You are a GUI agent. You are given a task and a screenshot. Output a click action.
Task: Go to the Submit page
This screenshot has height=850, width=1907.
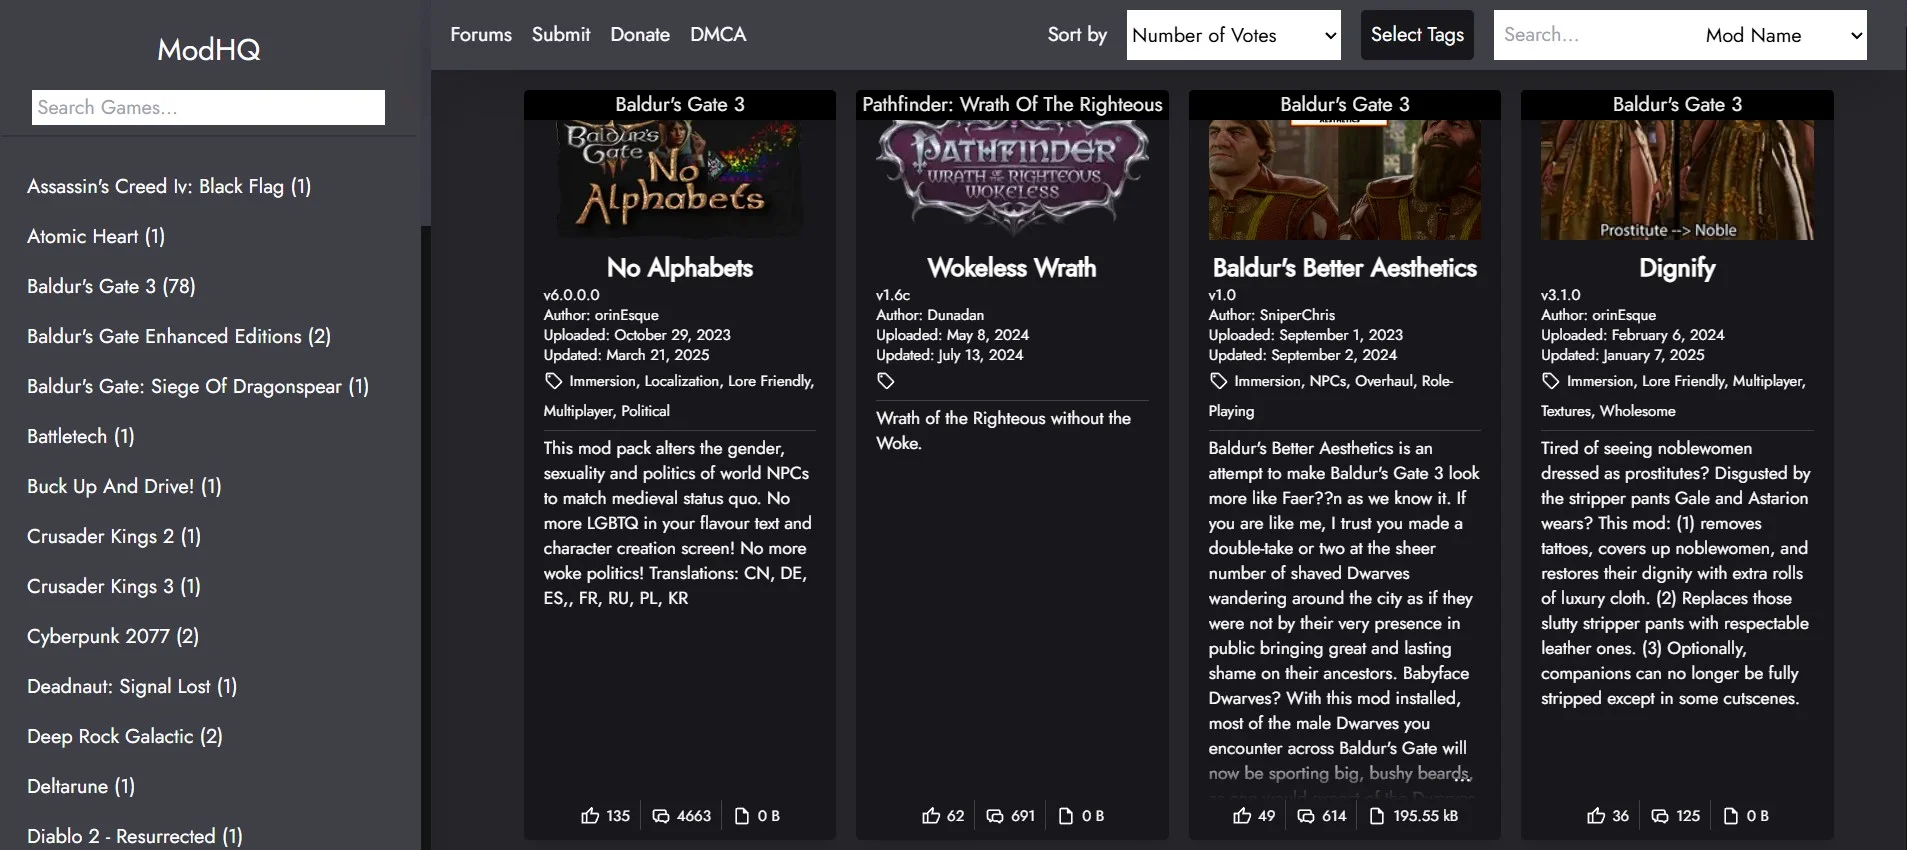pyautogui.click(x=561, y=34)
